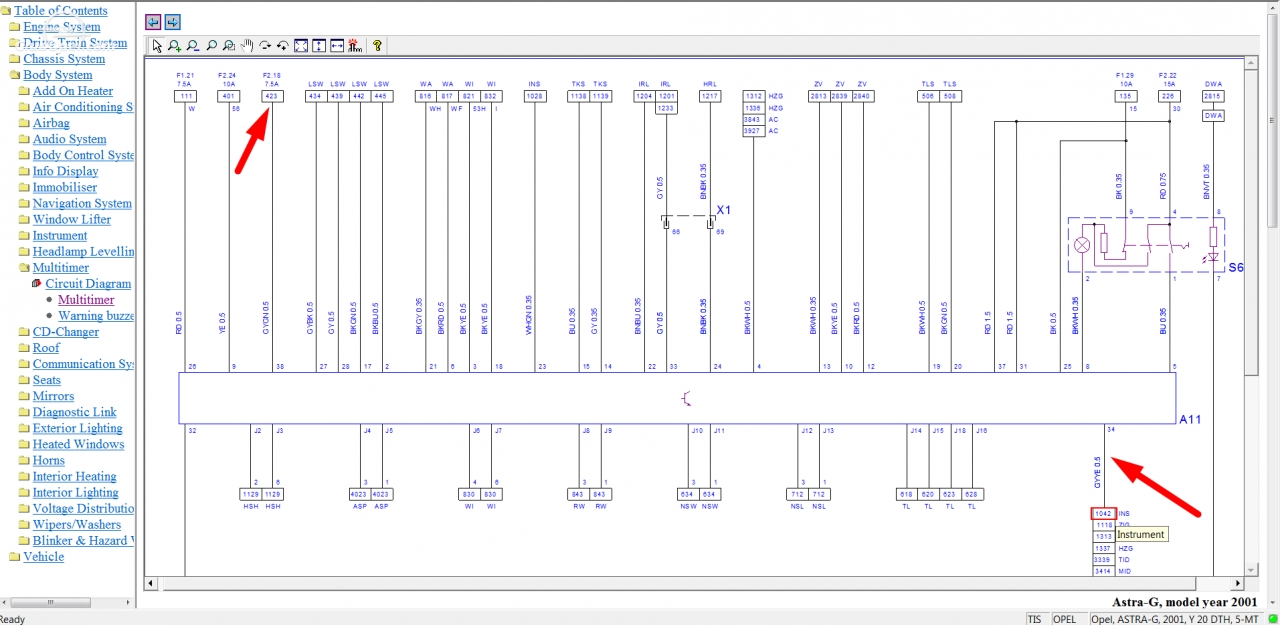The image size is (1280, 625).
Task: Select the Warning buzzer tree item
Action: pyautogui.click(x=96, y=316)
